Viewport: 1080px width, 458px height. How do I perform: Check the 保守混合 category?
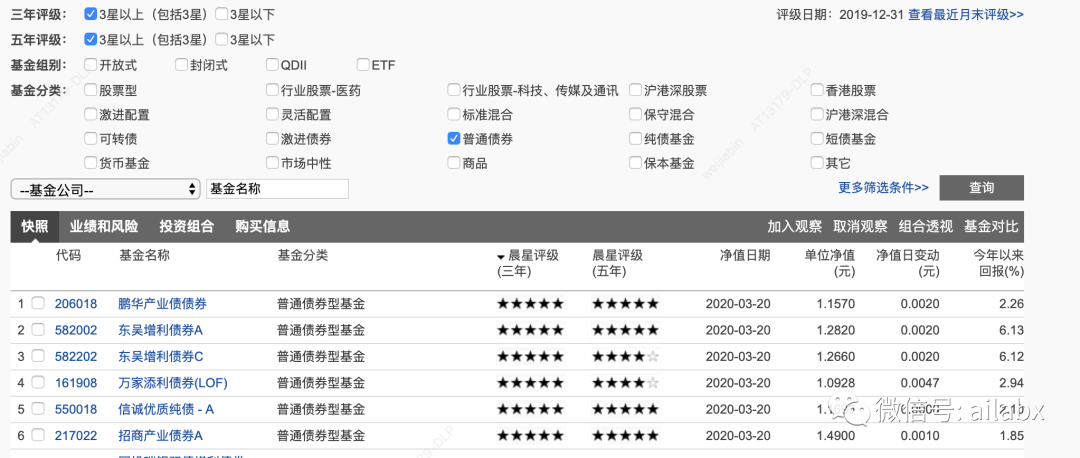coord(635,114)
